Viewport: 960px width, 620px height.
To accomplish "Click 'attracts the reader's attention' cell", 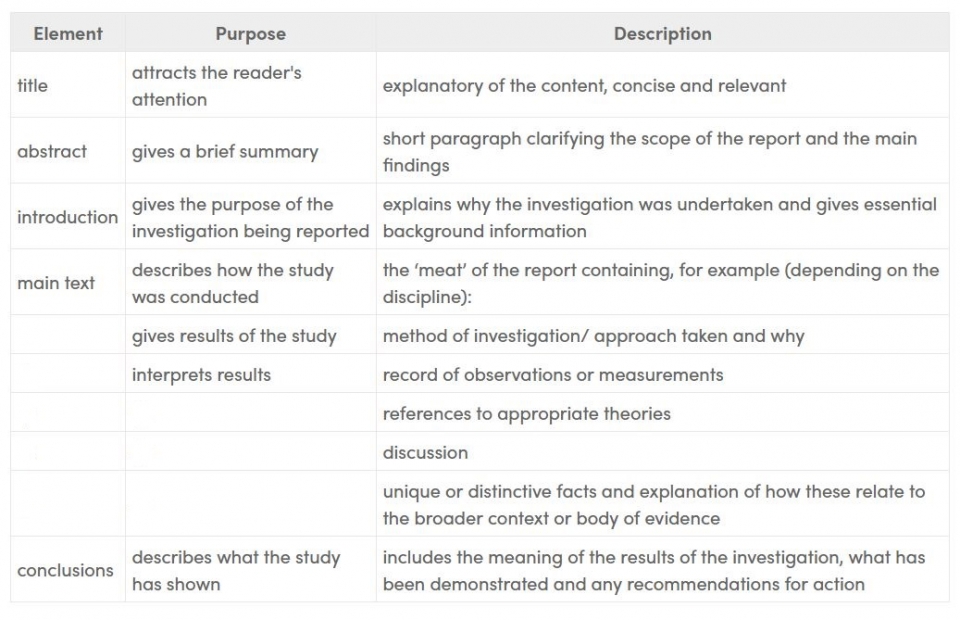I will coord(250,85).
